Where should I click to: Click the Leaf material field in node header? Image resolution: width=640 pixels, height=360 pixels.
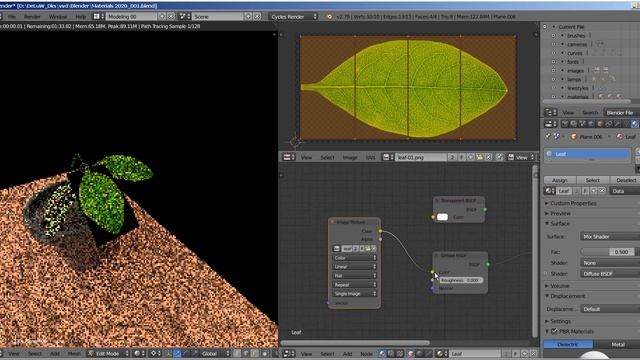[476, 354]
